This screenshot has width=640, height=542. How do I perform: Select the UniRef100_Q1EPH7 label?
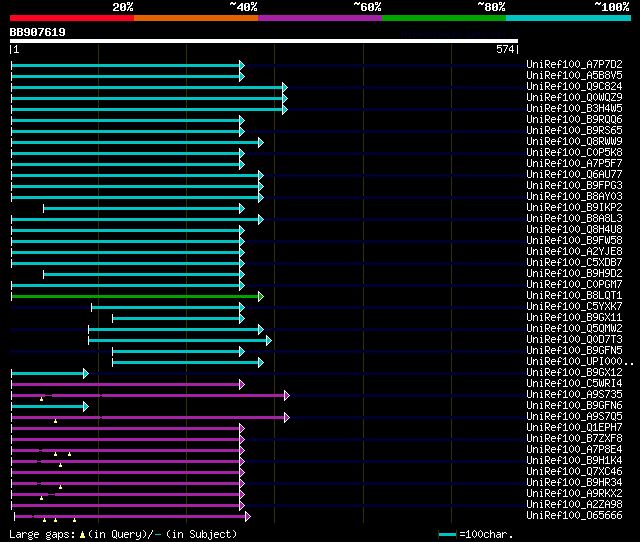tap(574, 428)
